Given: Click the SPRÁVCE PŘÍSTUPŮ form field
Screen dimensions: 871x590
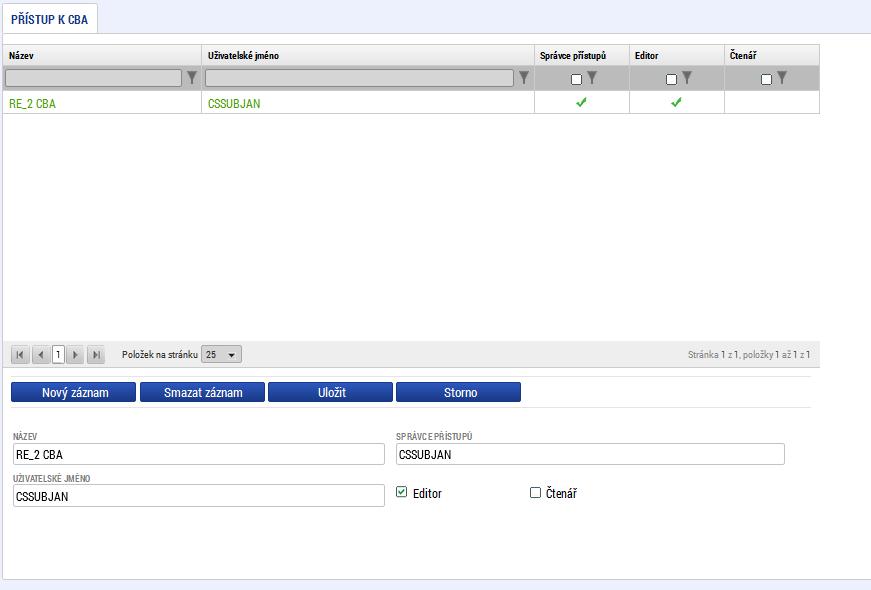Looking at the screenshot, I should 590,454.
